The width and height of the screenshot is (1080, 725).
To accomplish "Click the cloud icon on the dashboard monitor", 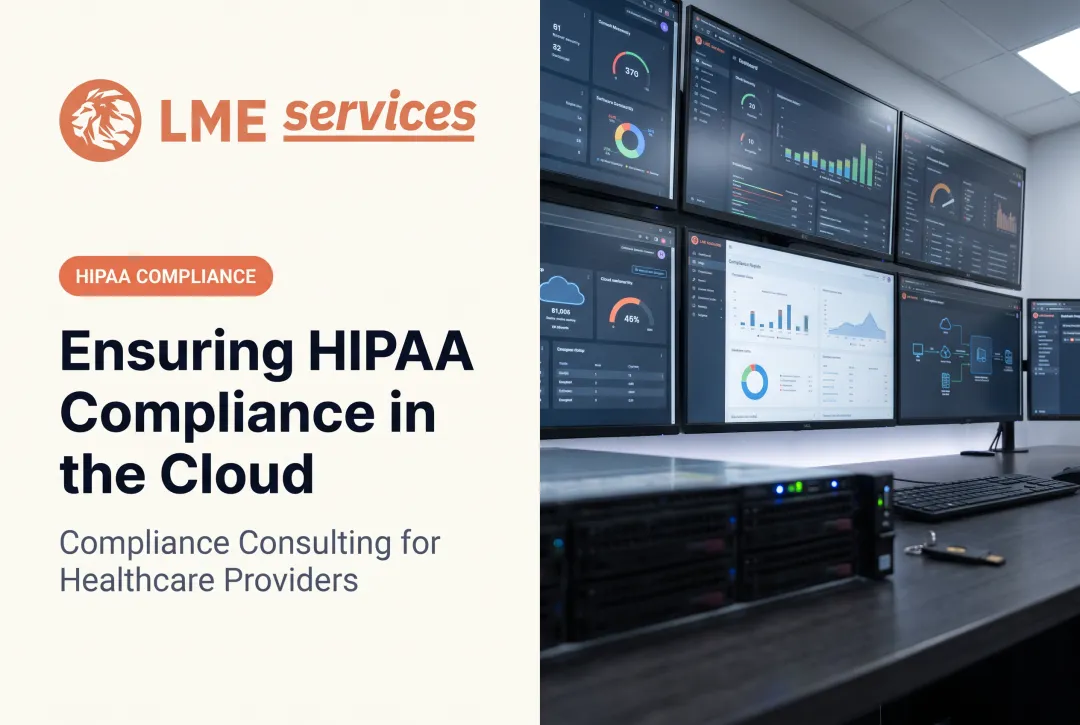I will [x=563, y=291].
